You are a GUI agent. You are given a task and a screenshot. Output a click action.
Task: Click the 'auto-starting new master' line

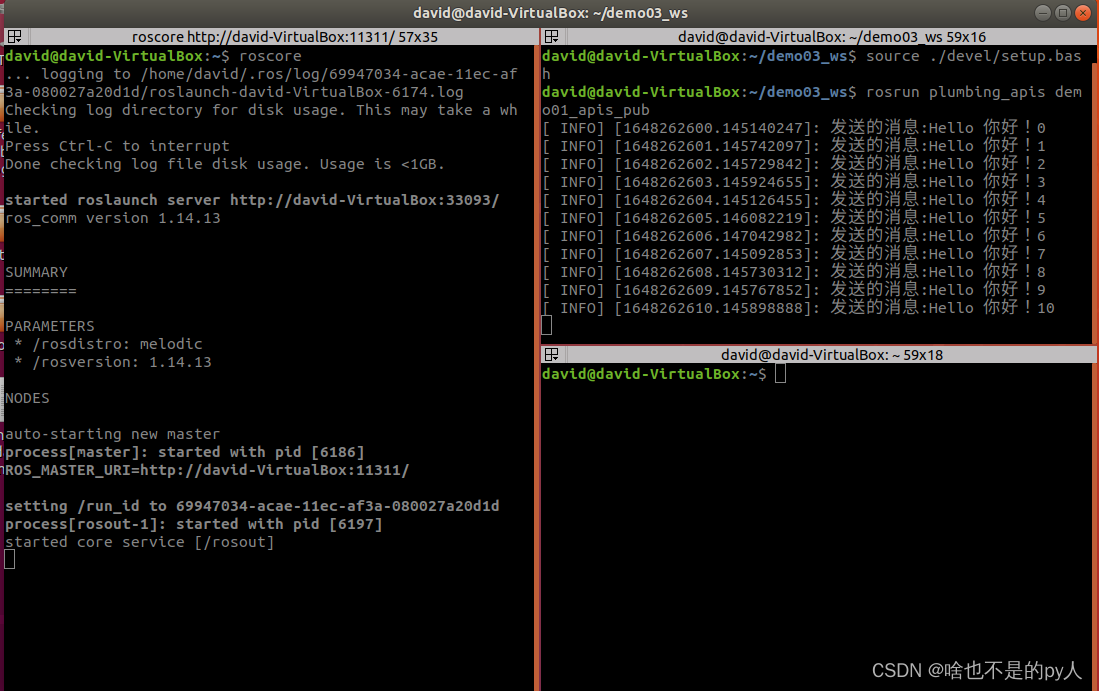112,435
